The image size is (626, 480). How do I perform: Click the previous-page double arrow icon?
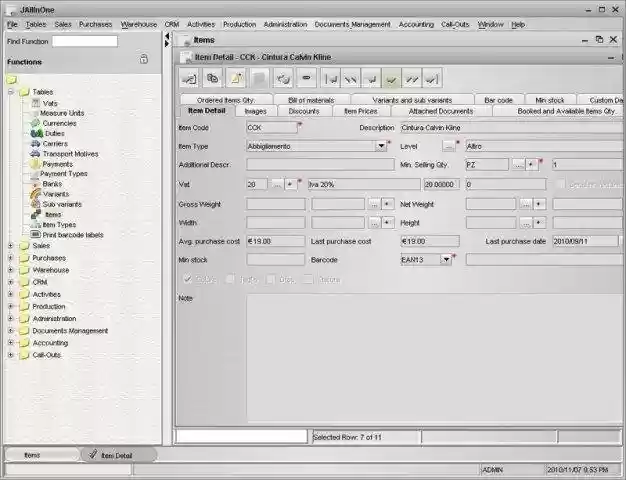click(351, 78)
